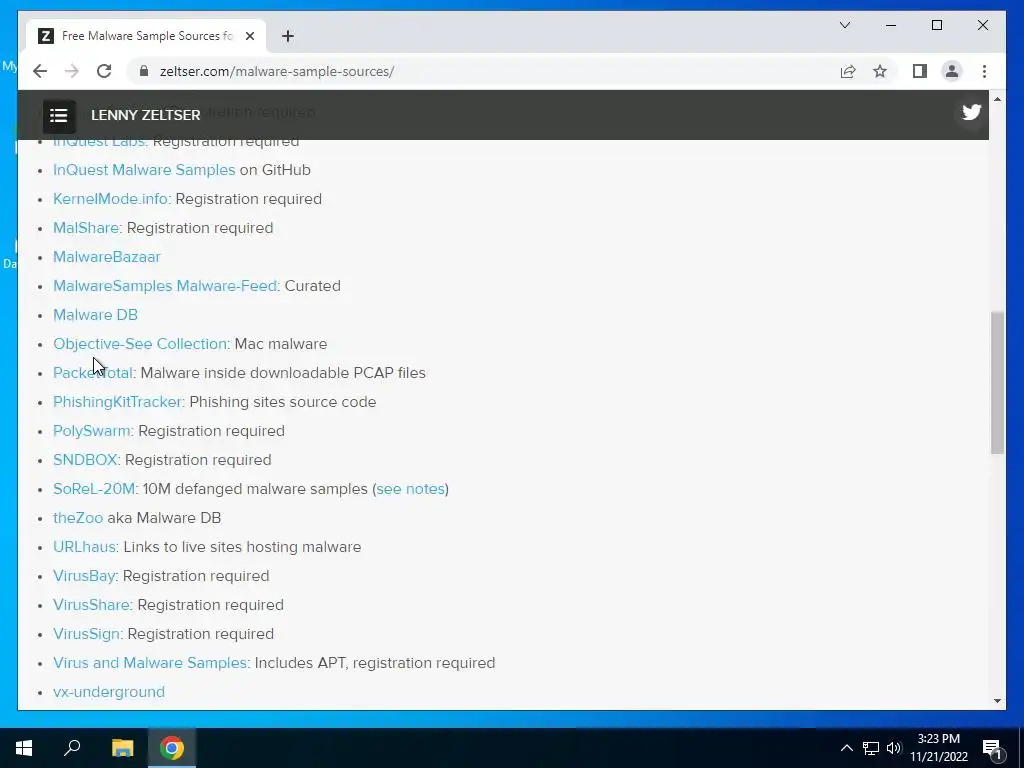Open notification center icon

click(992, 748)
